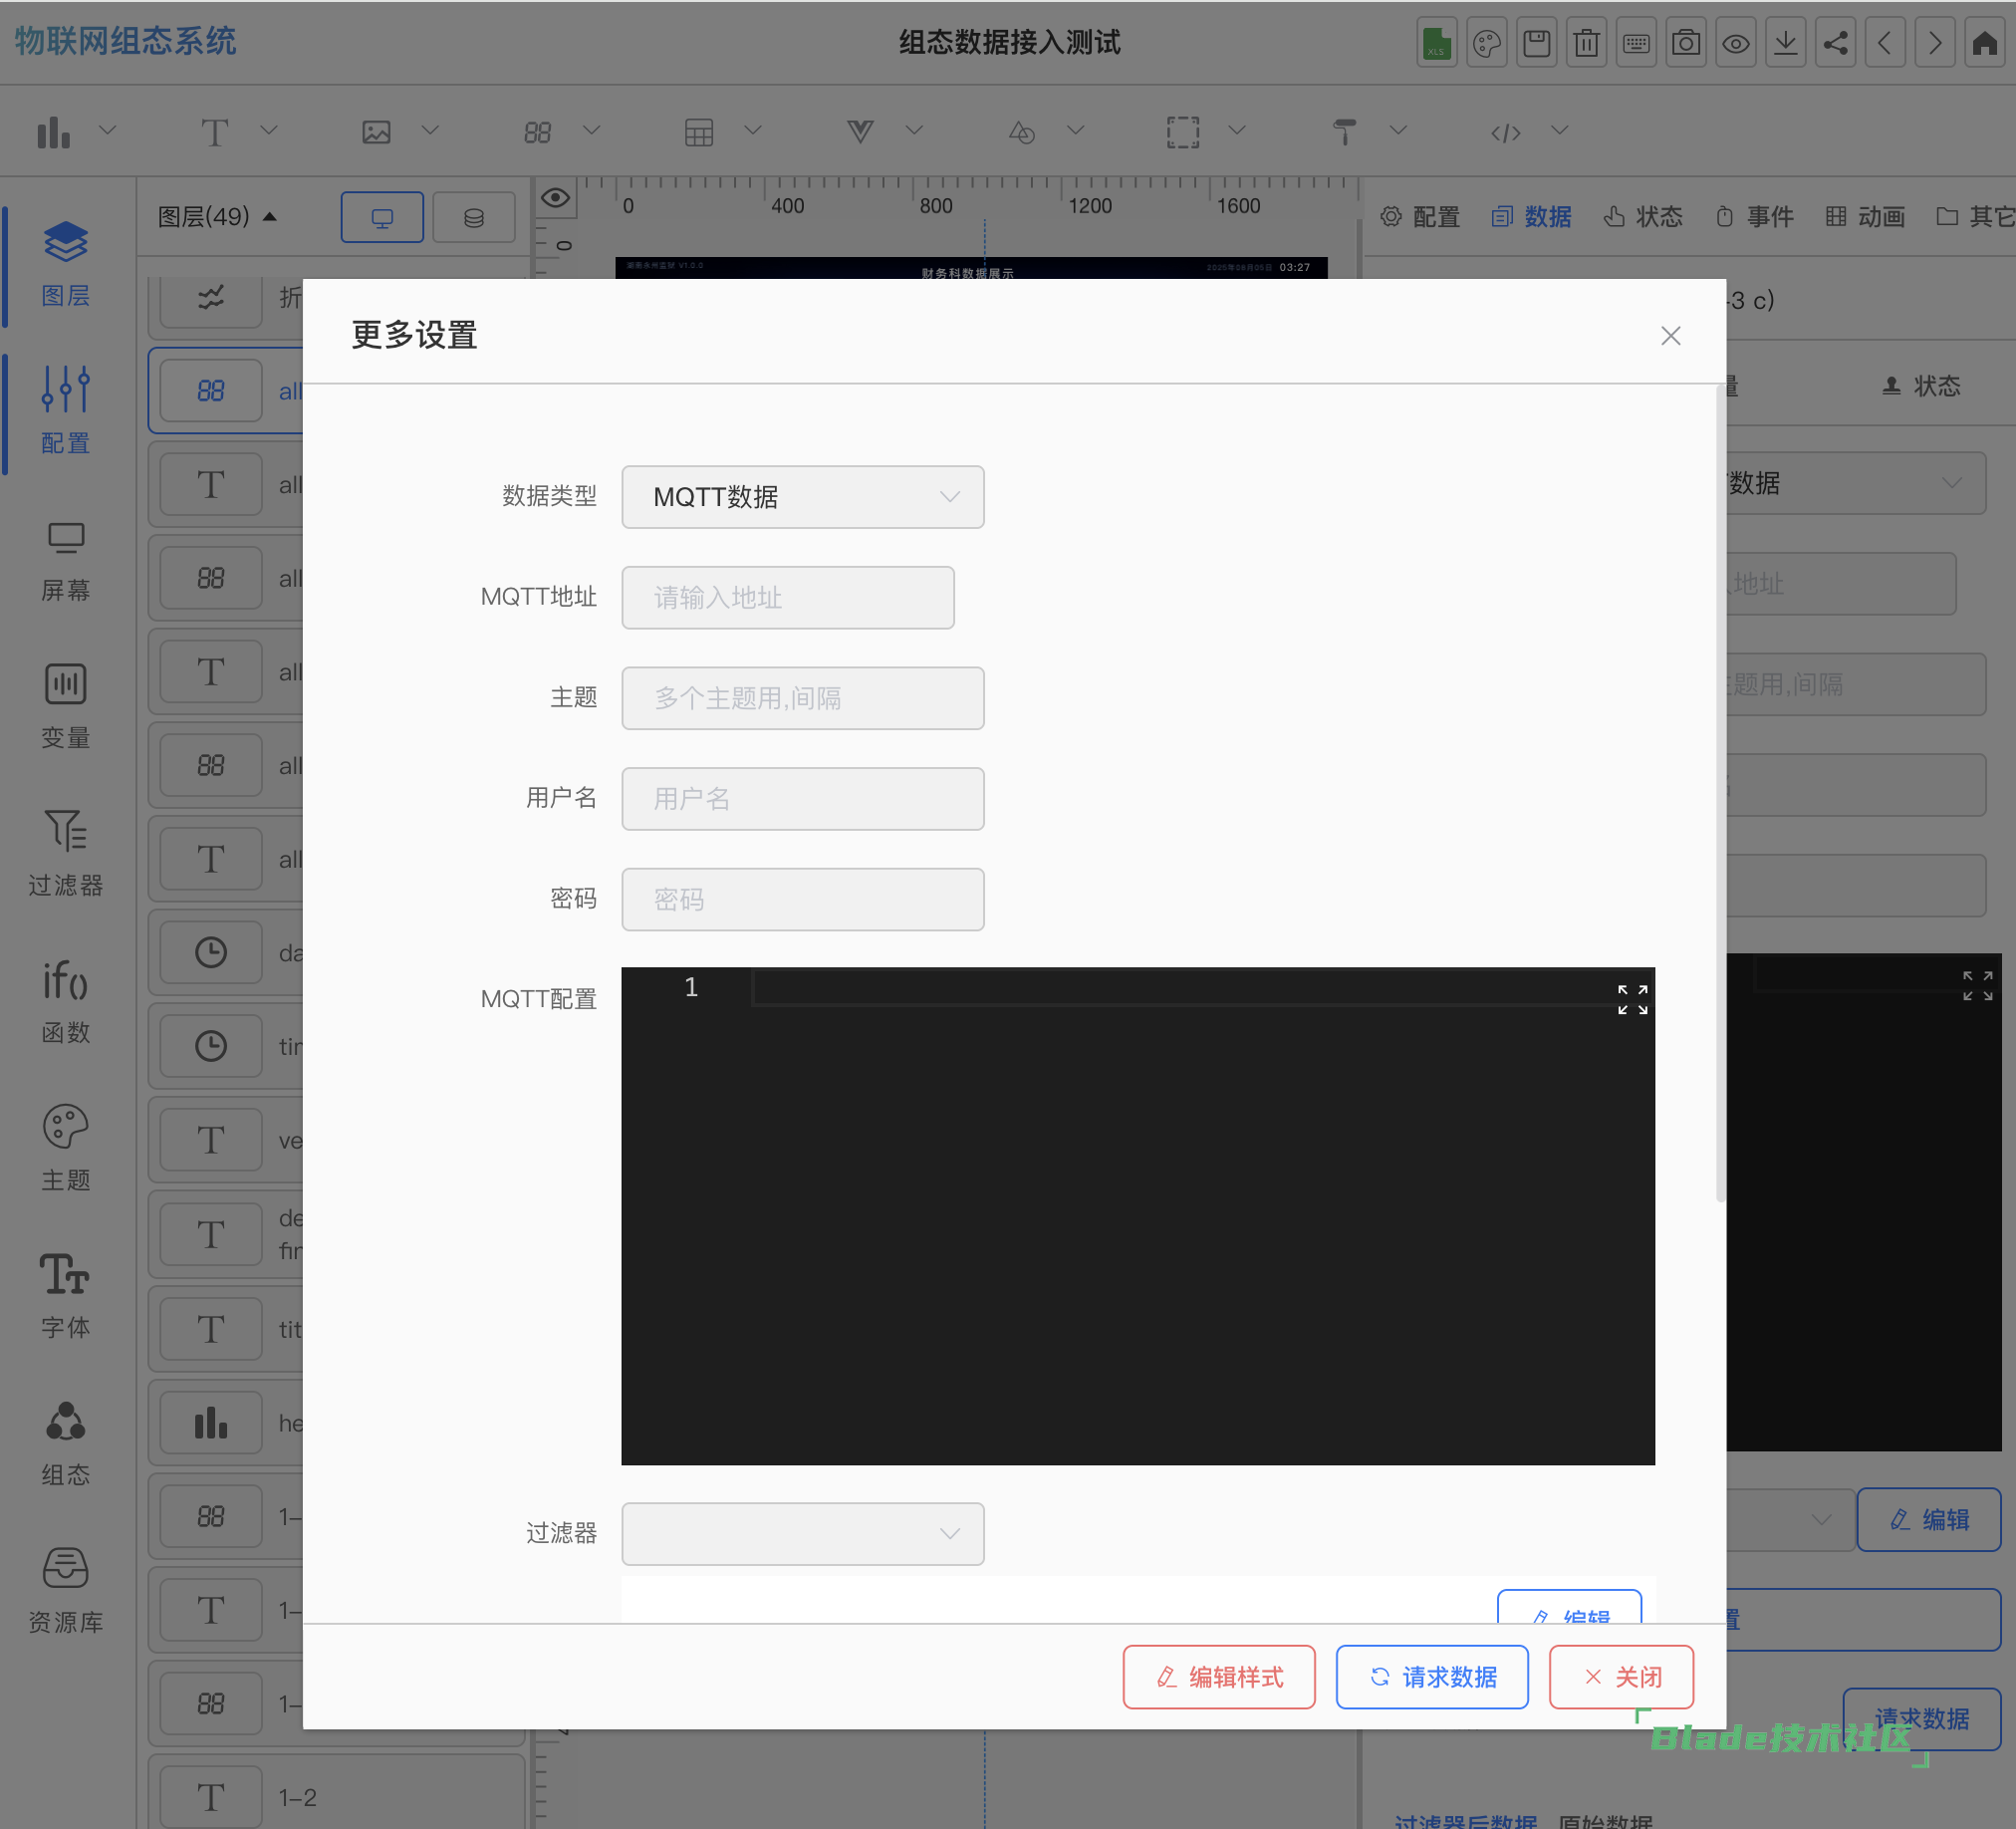Image resolution: width=2016 pixels, height=1829 pixels.
Task: Open the text component T icon
Action: (x=215, y=132)
